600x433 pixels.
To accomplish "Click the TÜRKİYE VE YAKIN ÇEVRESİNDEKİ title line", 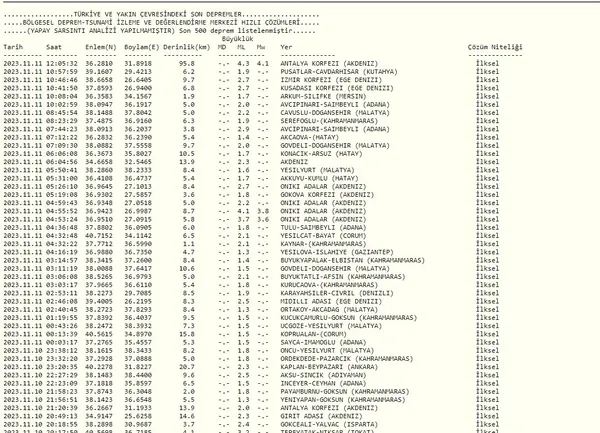I will pos(161,15).
